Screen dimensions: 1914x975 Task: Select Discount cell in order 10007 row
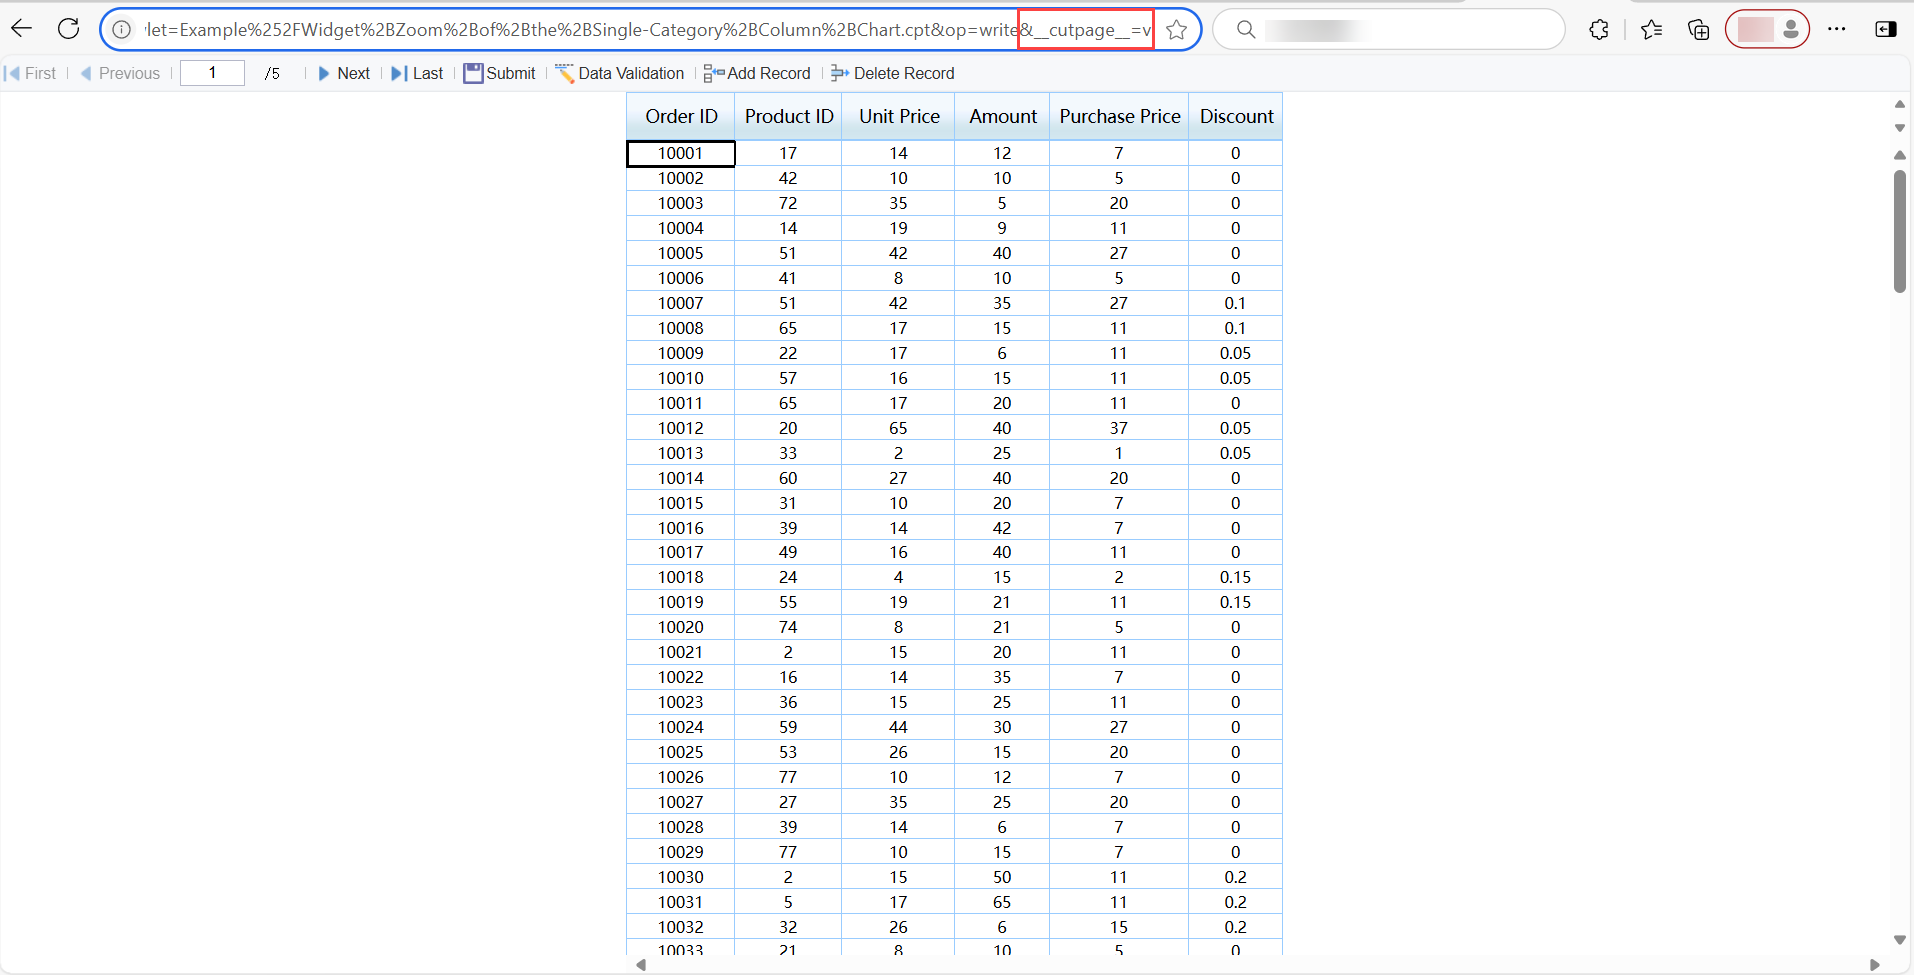point(1235,303)
